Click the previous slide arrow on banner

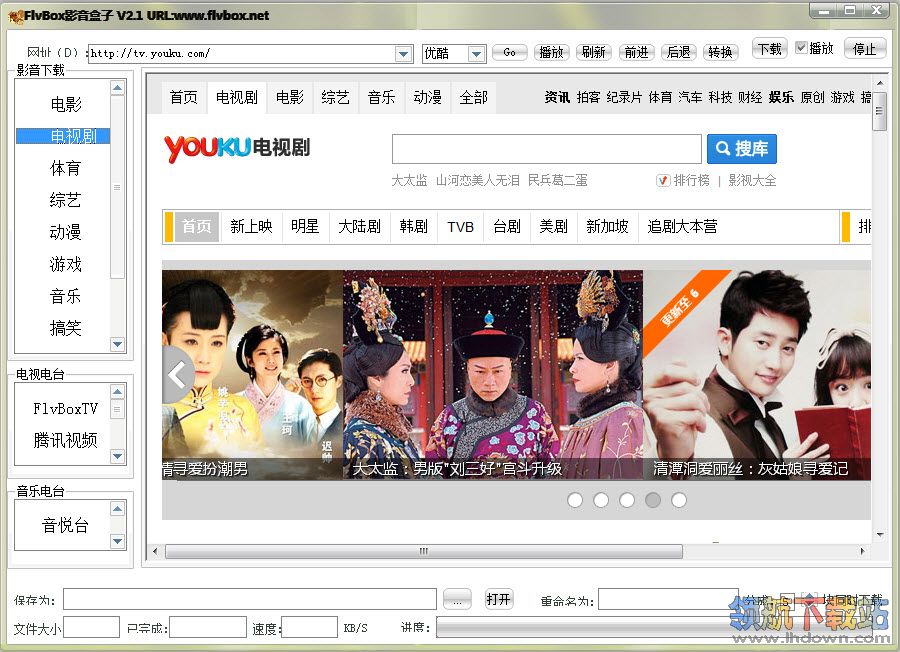[177, 375]
